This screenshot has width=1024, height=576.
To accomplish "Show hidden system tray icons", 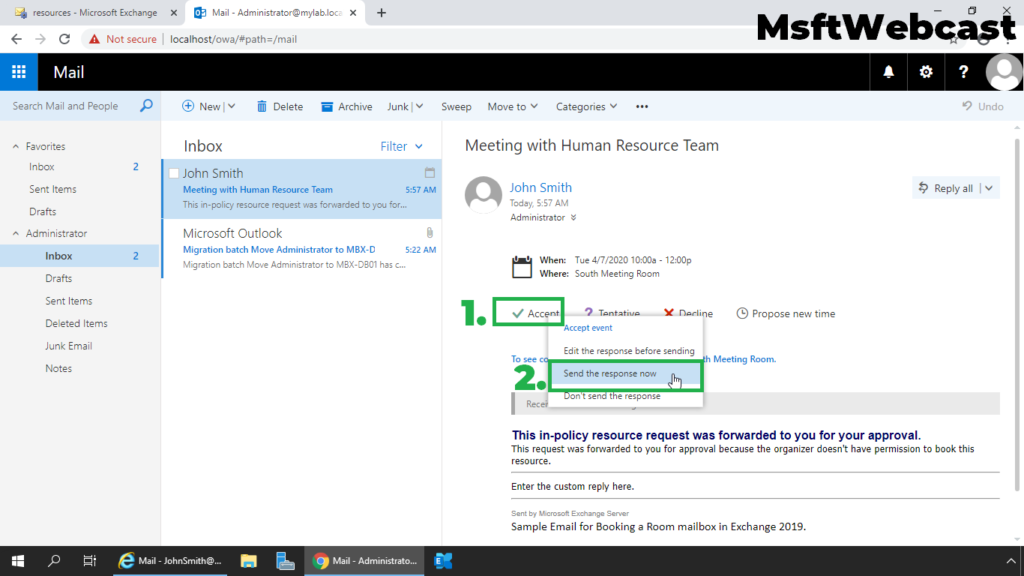I will click(x=1010, y=561).
